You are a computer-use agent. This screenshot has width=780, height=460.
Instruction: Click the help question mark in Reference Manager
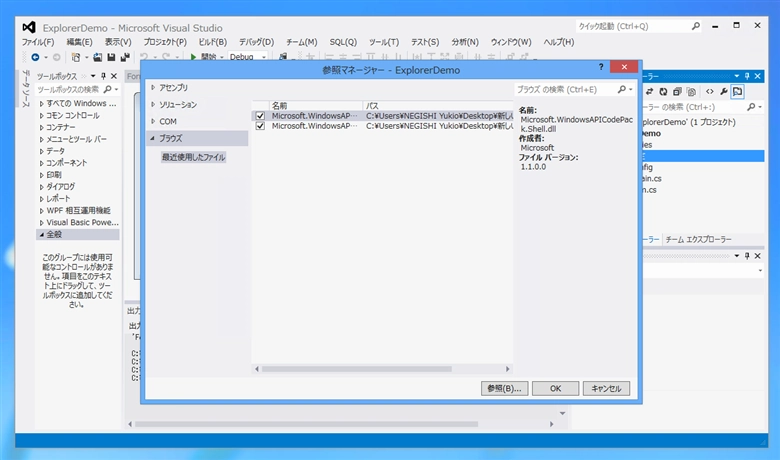tap(601, 67)
